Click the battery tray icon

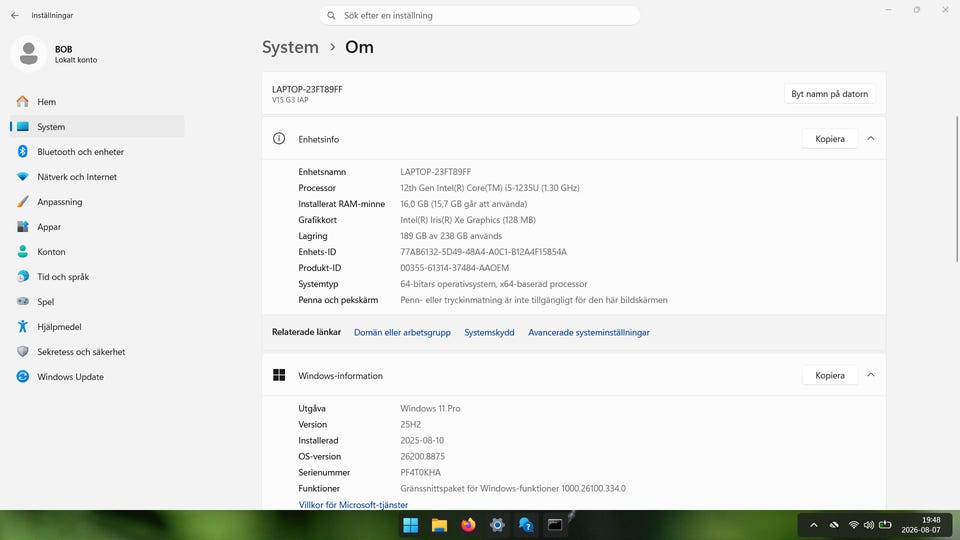[885, 525]
